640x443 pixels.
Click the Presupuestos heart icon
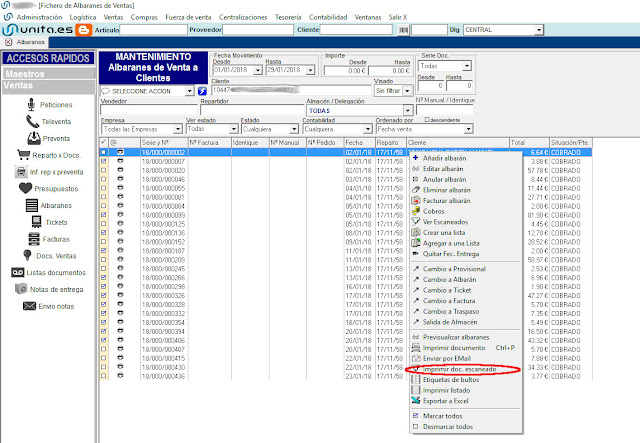[27, 187]
